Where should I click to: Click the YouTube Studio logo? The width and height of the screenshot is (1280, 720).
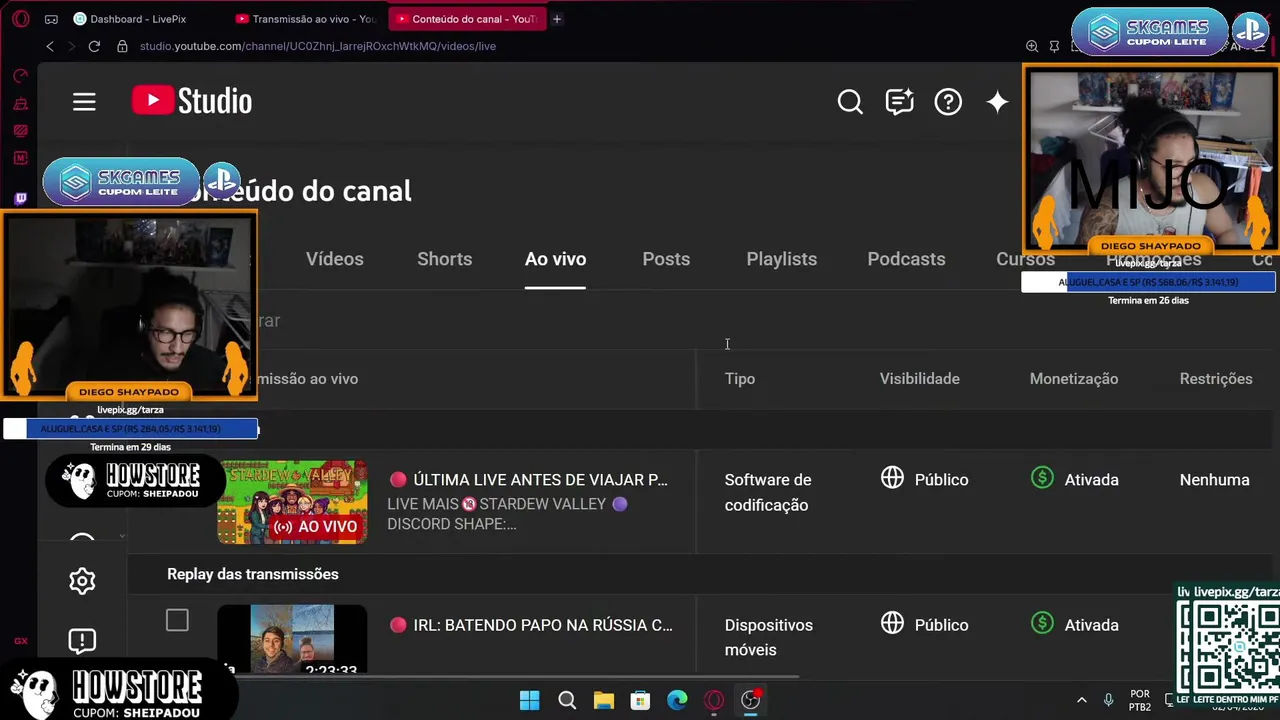(192, 101)
